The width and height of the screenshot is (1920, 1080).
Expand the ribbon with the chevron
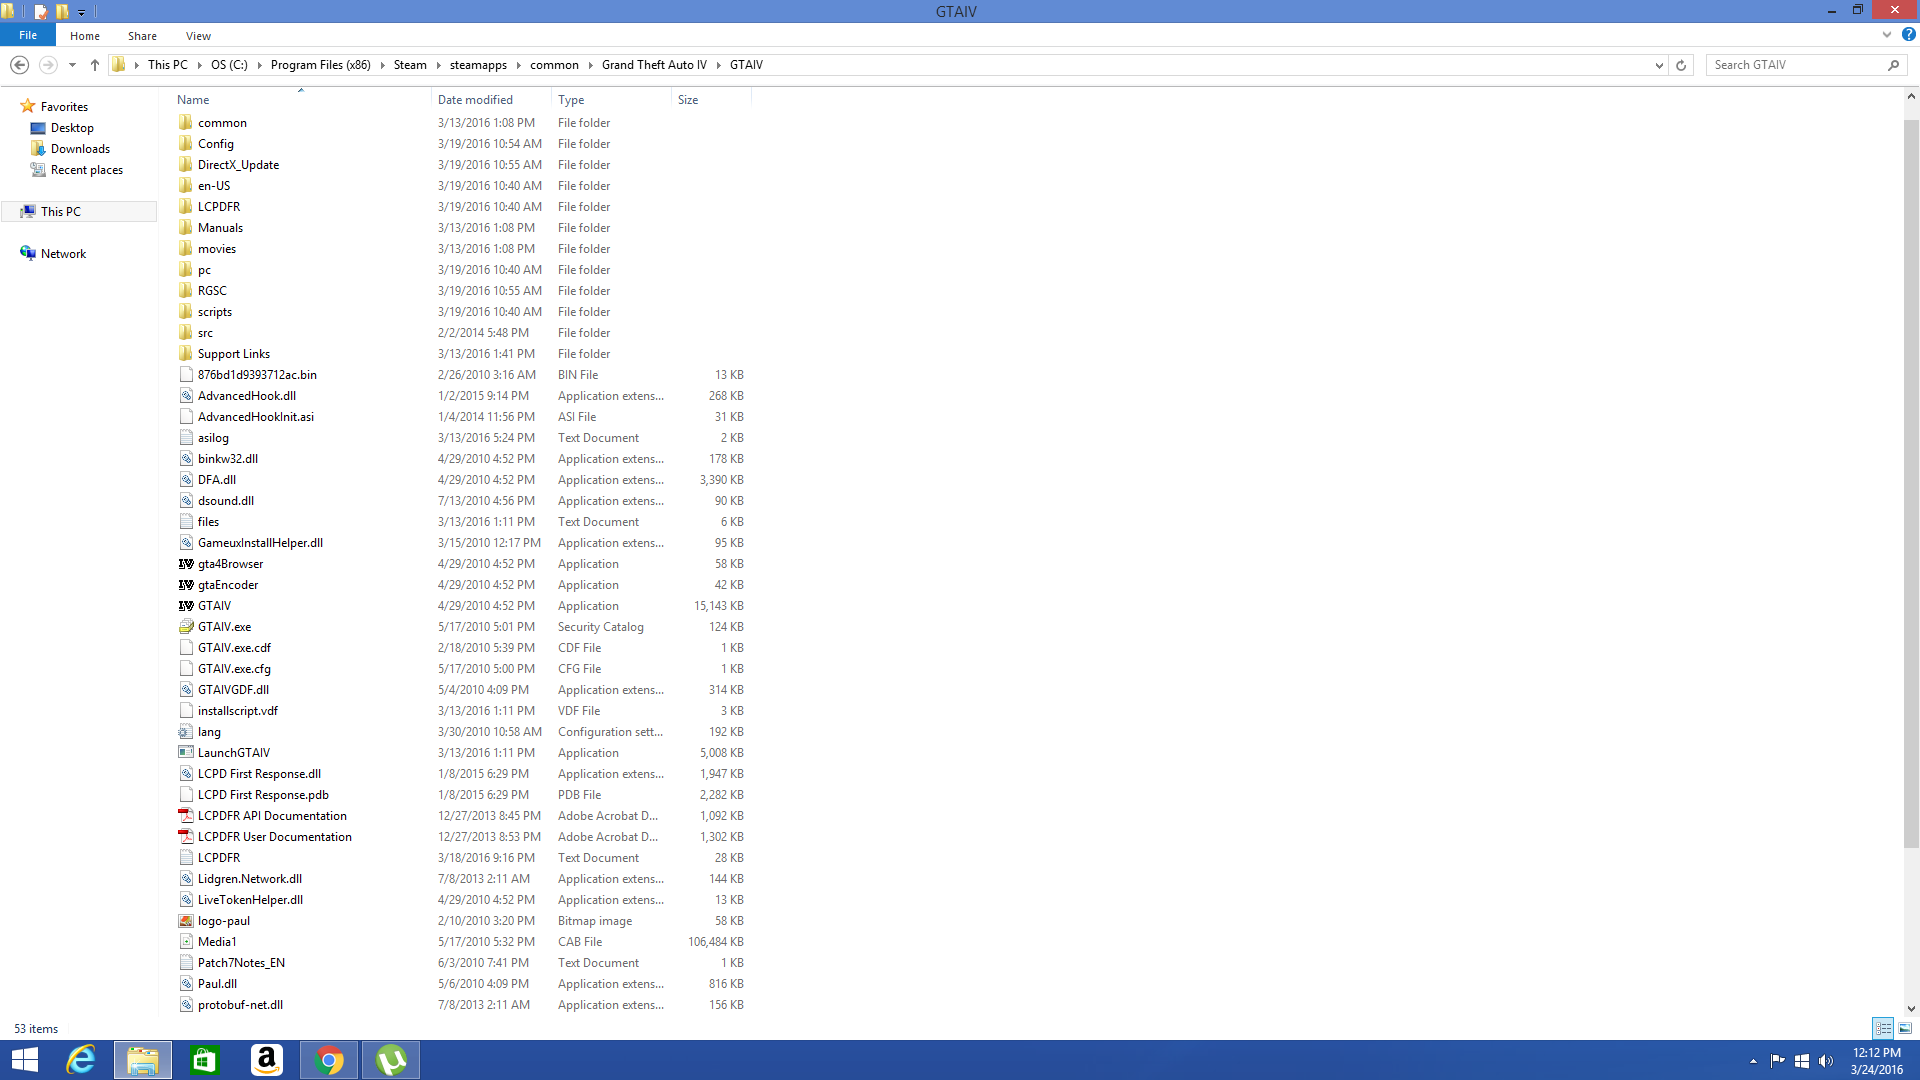pyautogui.click(x=1887, y=35)
